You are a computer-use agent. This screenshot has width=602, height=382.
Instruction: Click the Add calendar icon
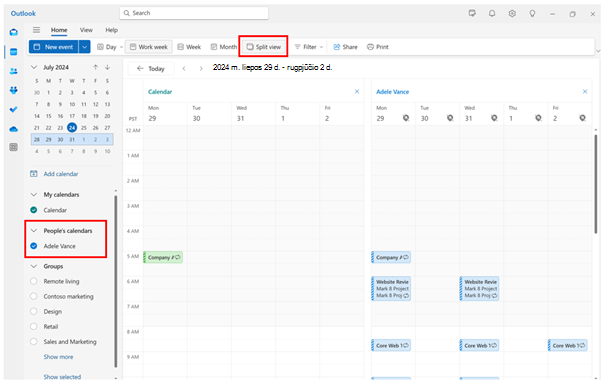pos(34,174)
